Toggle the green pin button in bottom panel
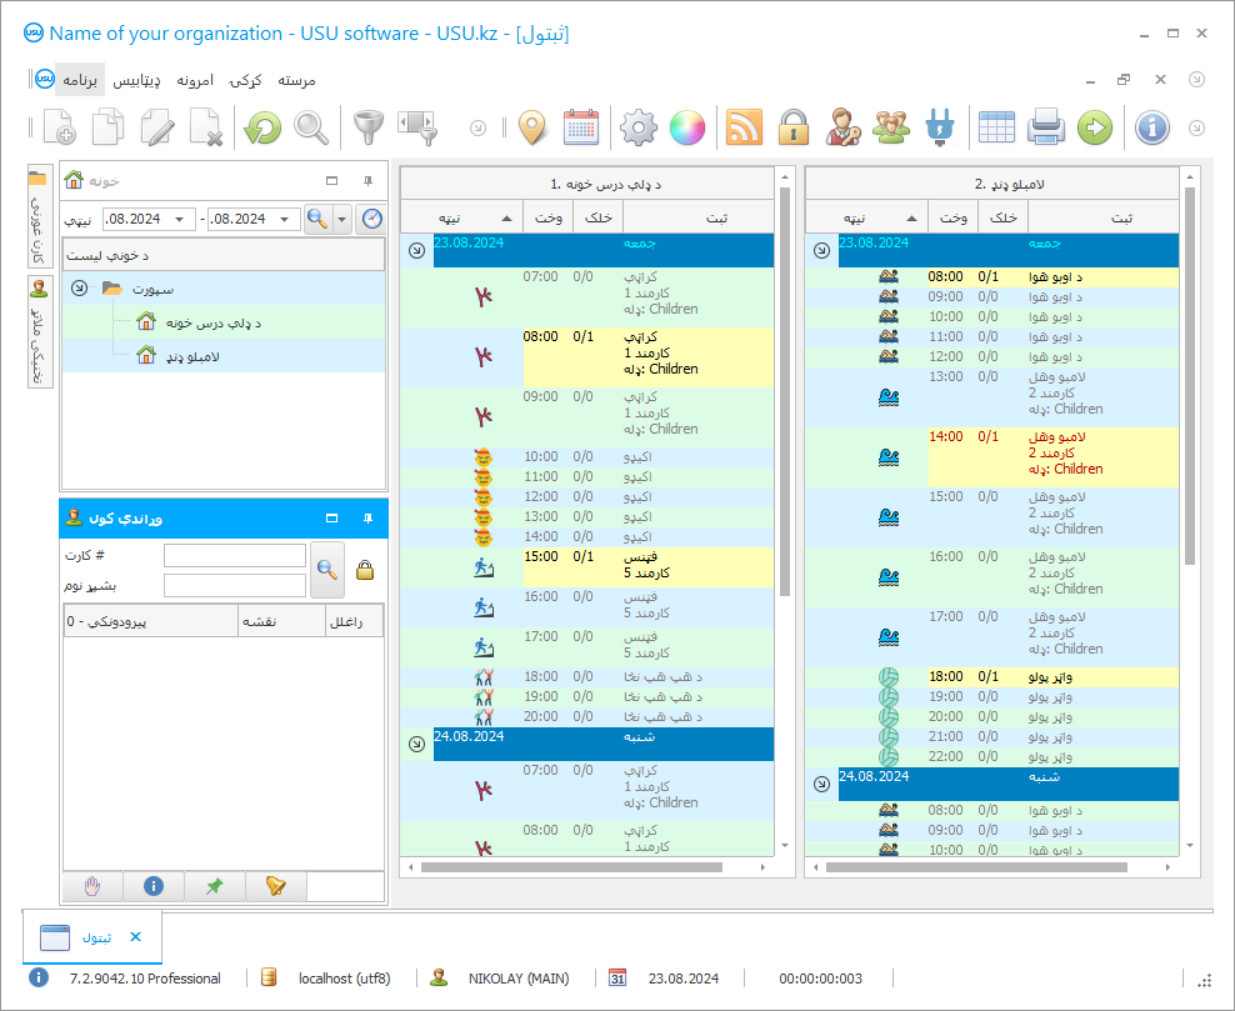The image size is (1235, 1011). (x=214, y=886)
